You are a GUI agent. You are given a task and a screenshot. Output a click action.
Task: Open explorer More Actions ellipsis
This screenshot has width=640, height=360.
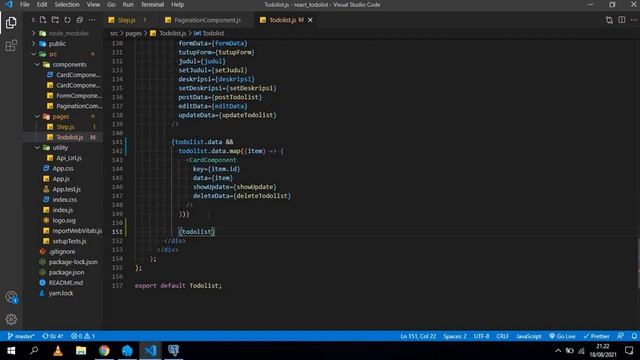click(x=92, y=20)
